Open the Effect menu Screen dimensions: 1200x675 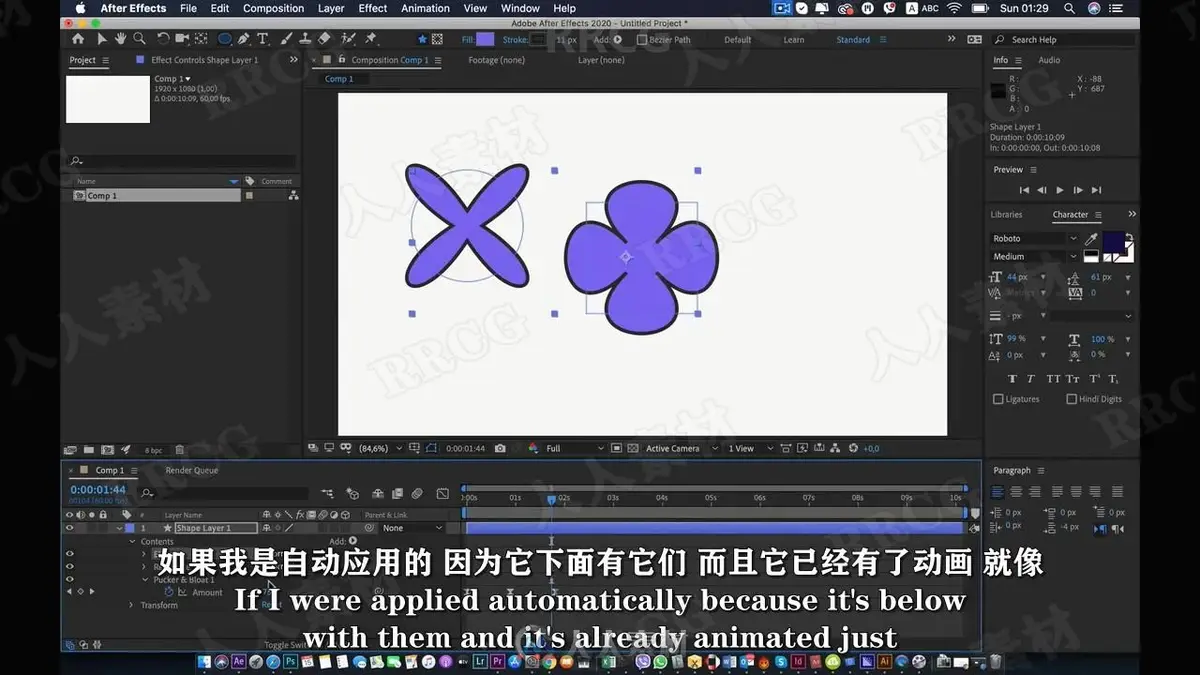pyautogui.click(x=373, y=8)
